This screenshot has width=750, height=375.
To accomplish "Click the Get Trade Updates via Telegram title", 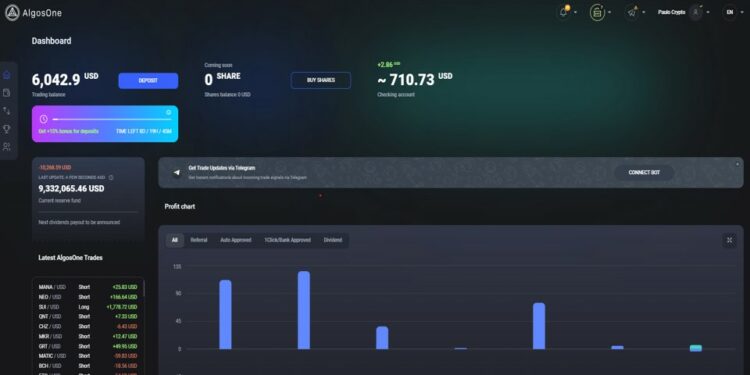I will [221, 168].
